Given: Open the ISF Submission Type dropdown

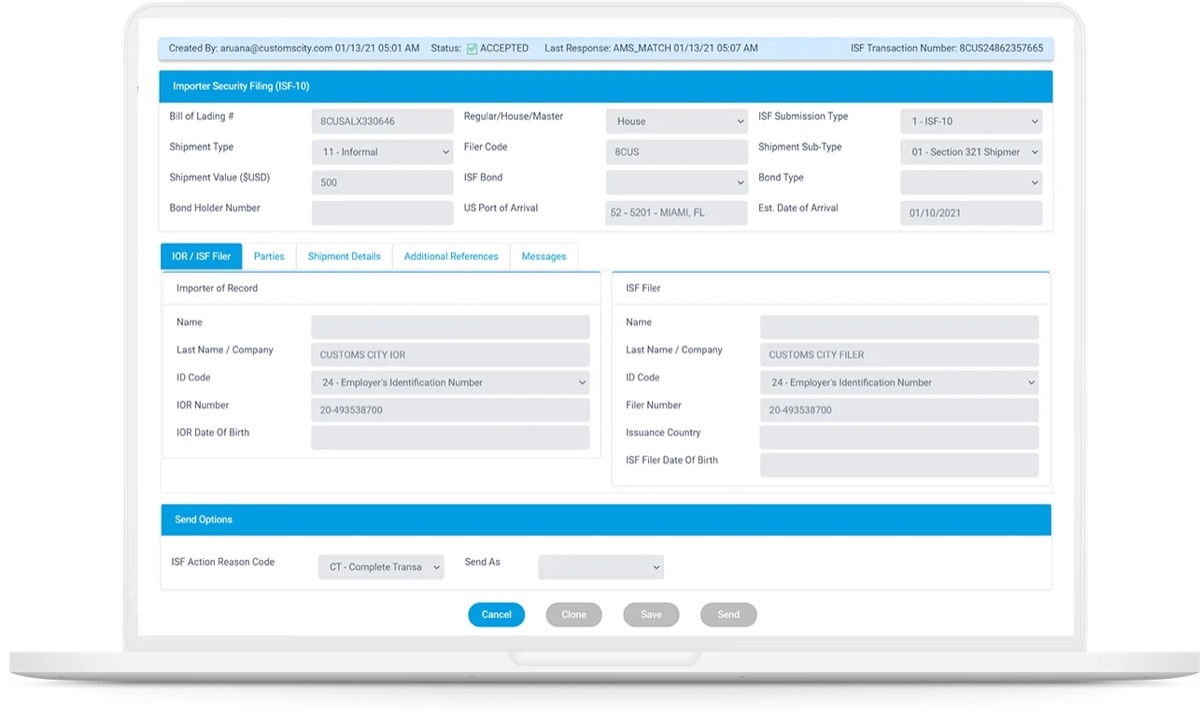Looking at the screenshot, I should [971, 122].
